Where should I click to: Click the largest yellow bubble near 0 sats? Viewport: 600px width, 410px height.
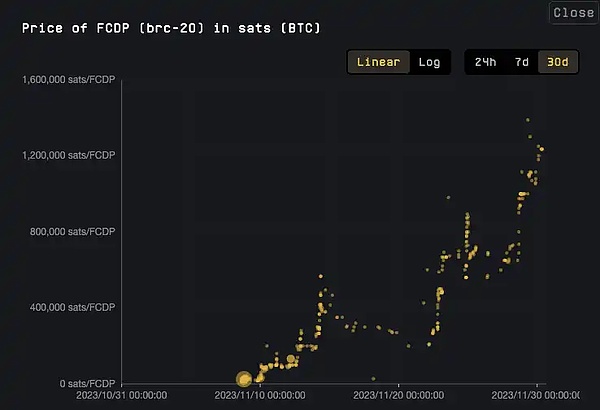244,379
